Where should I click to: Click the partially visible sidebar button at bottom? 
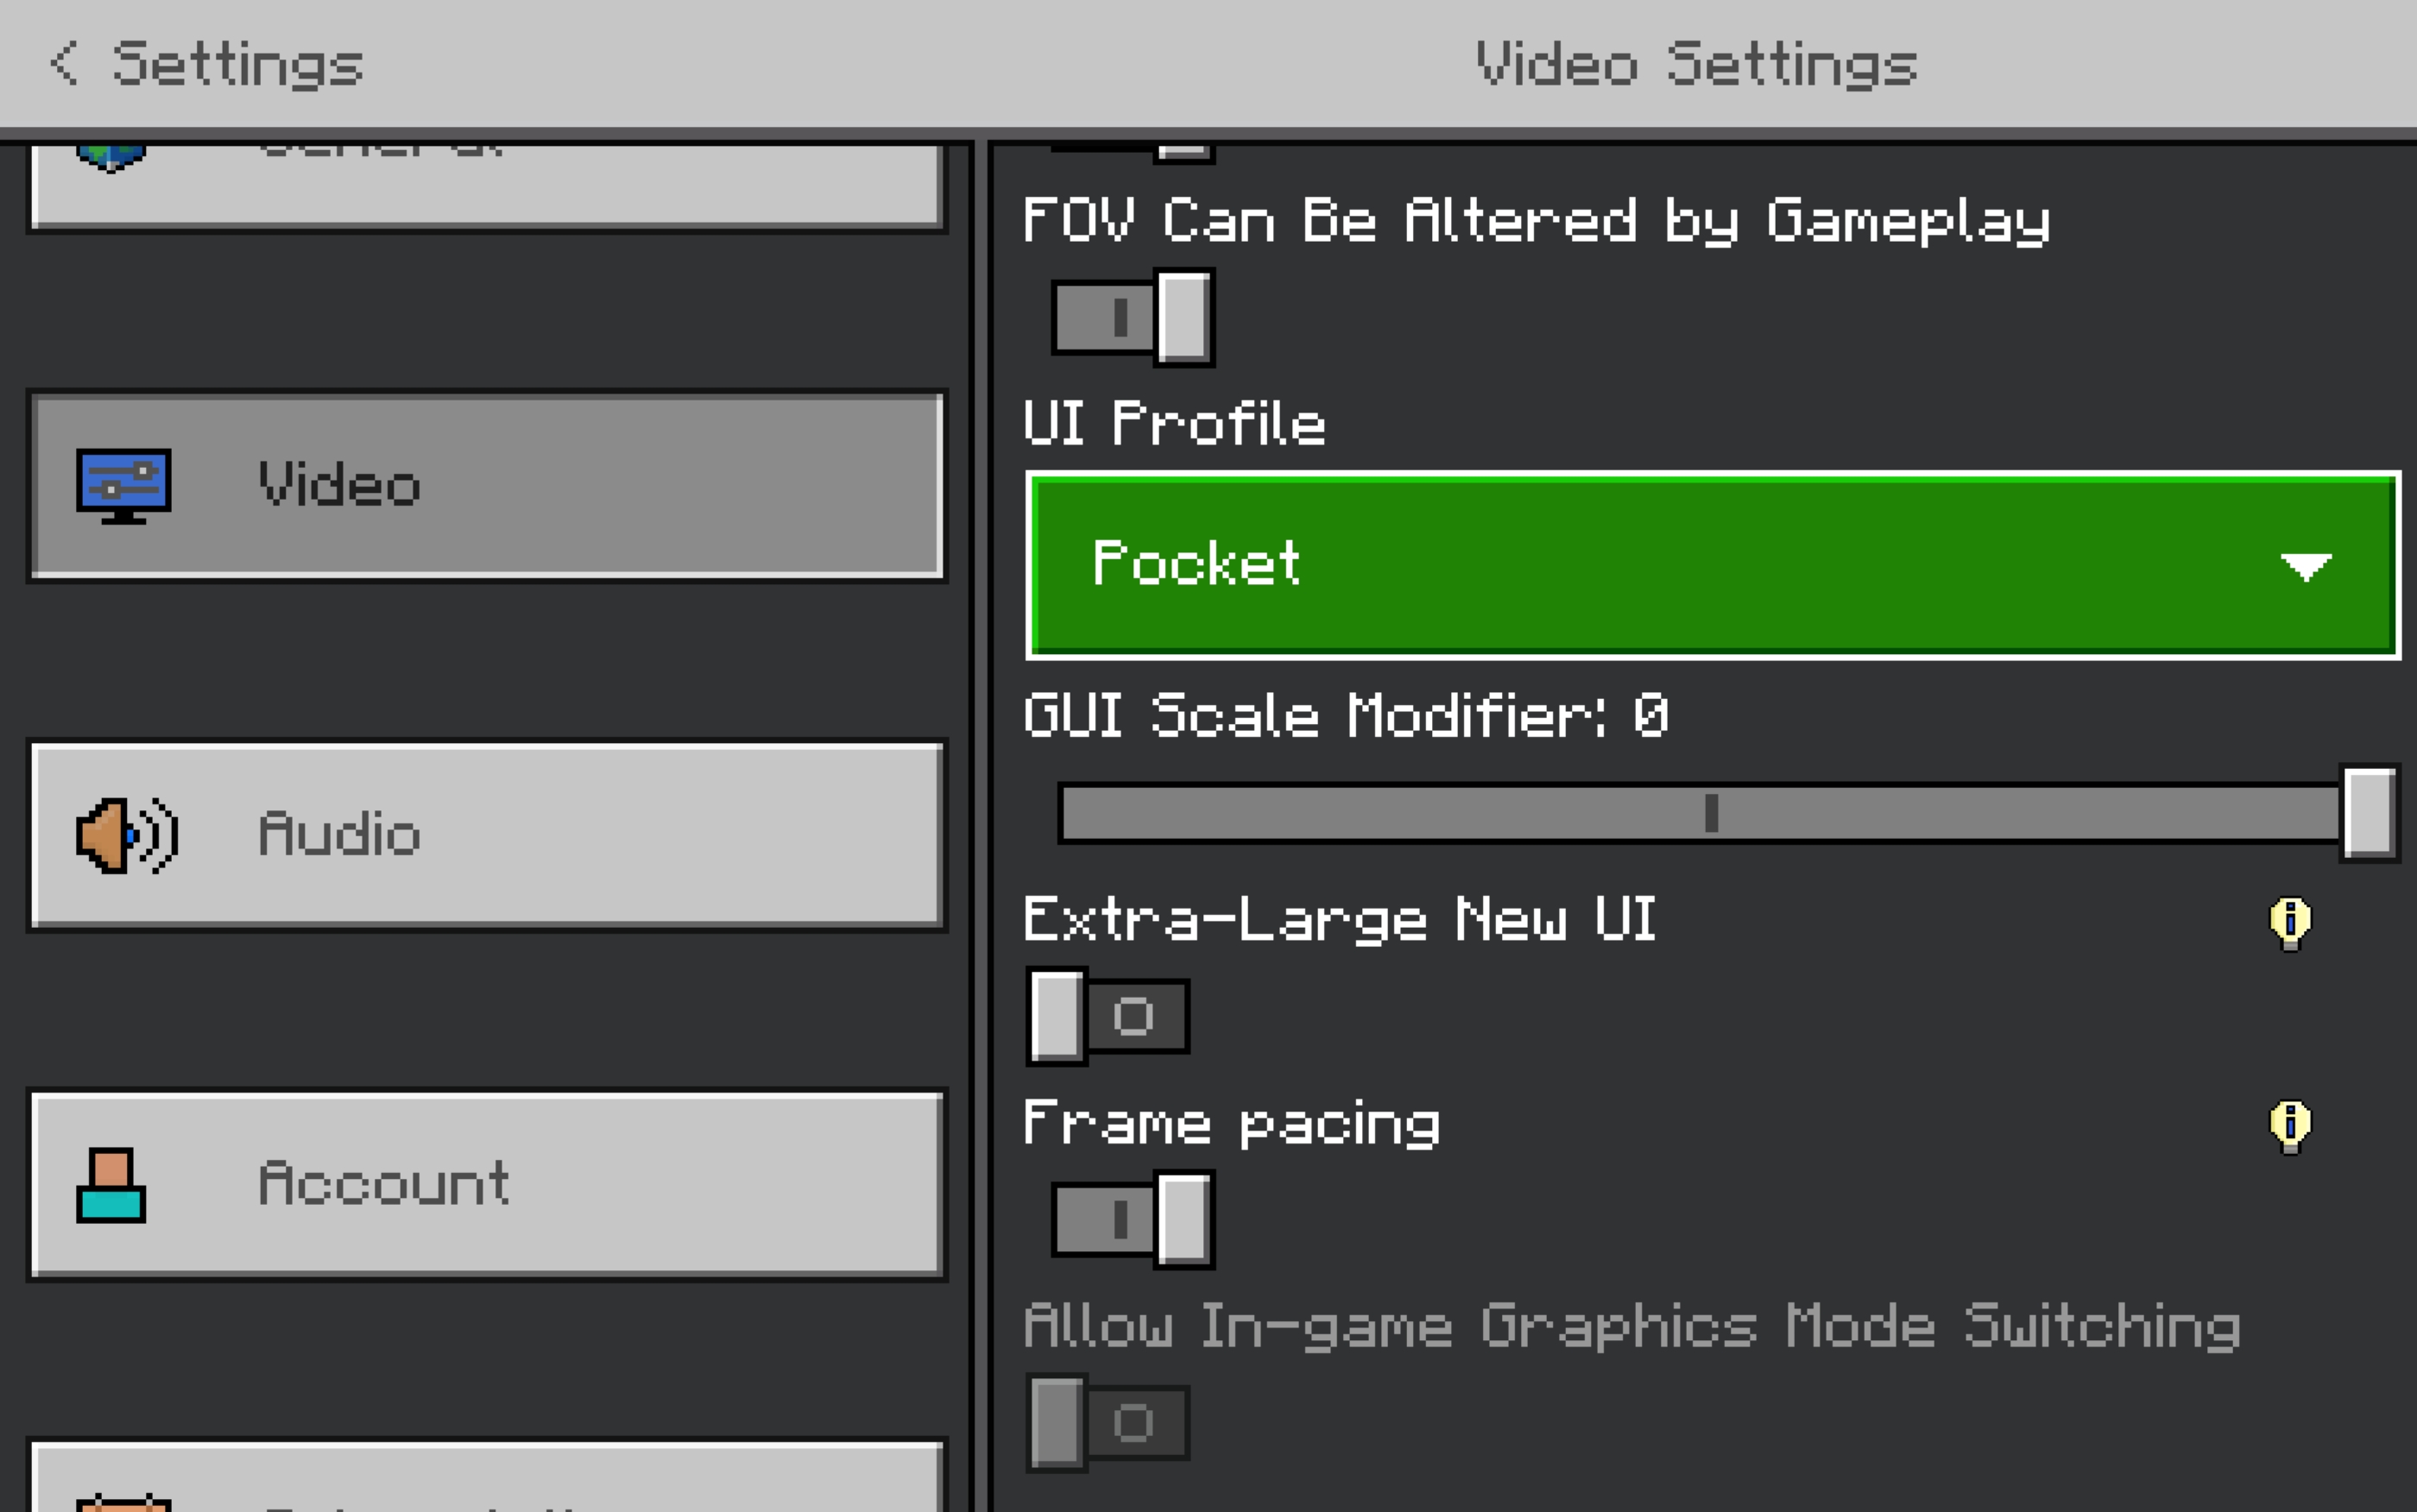487,1480
